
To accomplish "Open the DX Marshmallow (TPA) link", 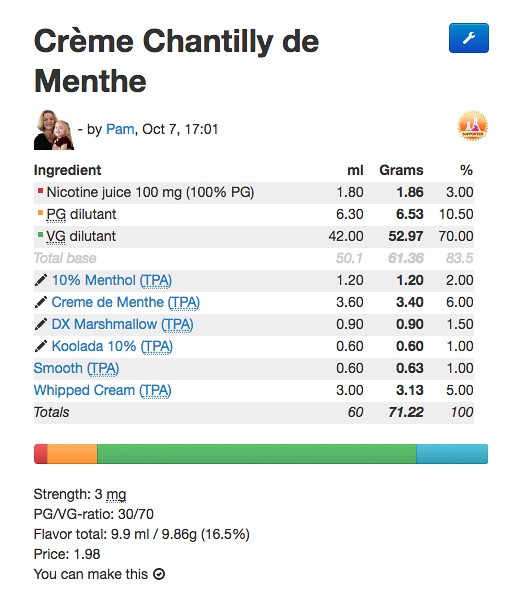I will [122, 324].
